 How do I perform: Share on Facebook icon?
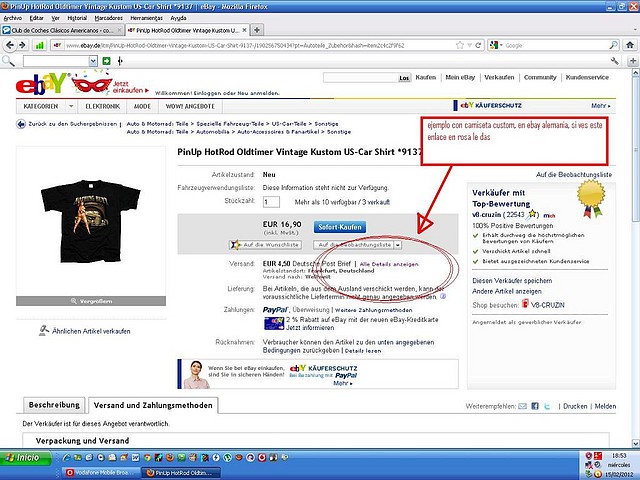(x=535, y=406)
